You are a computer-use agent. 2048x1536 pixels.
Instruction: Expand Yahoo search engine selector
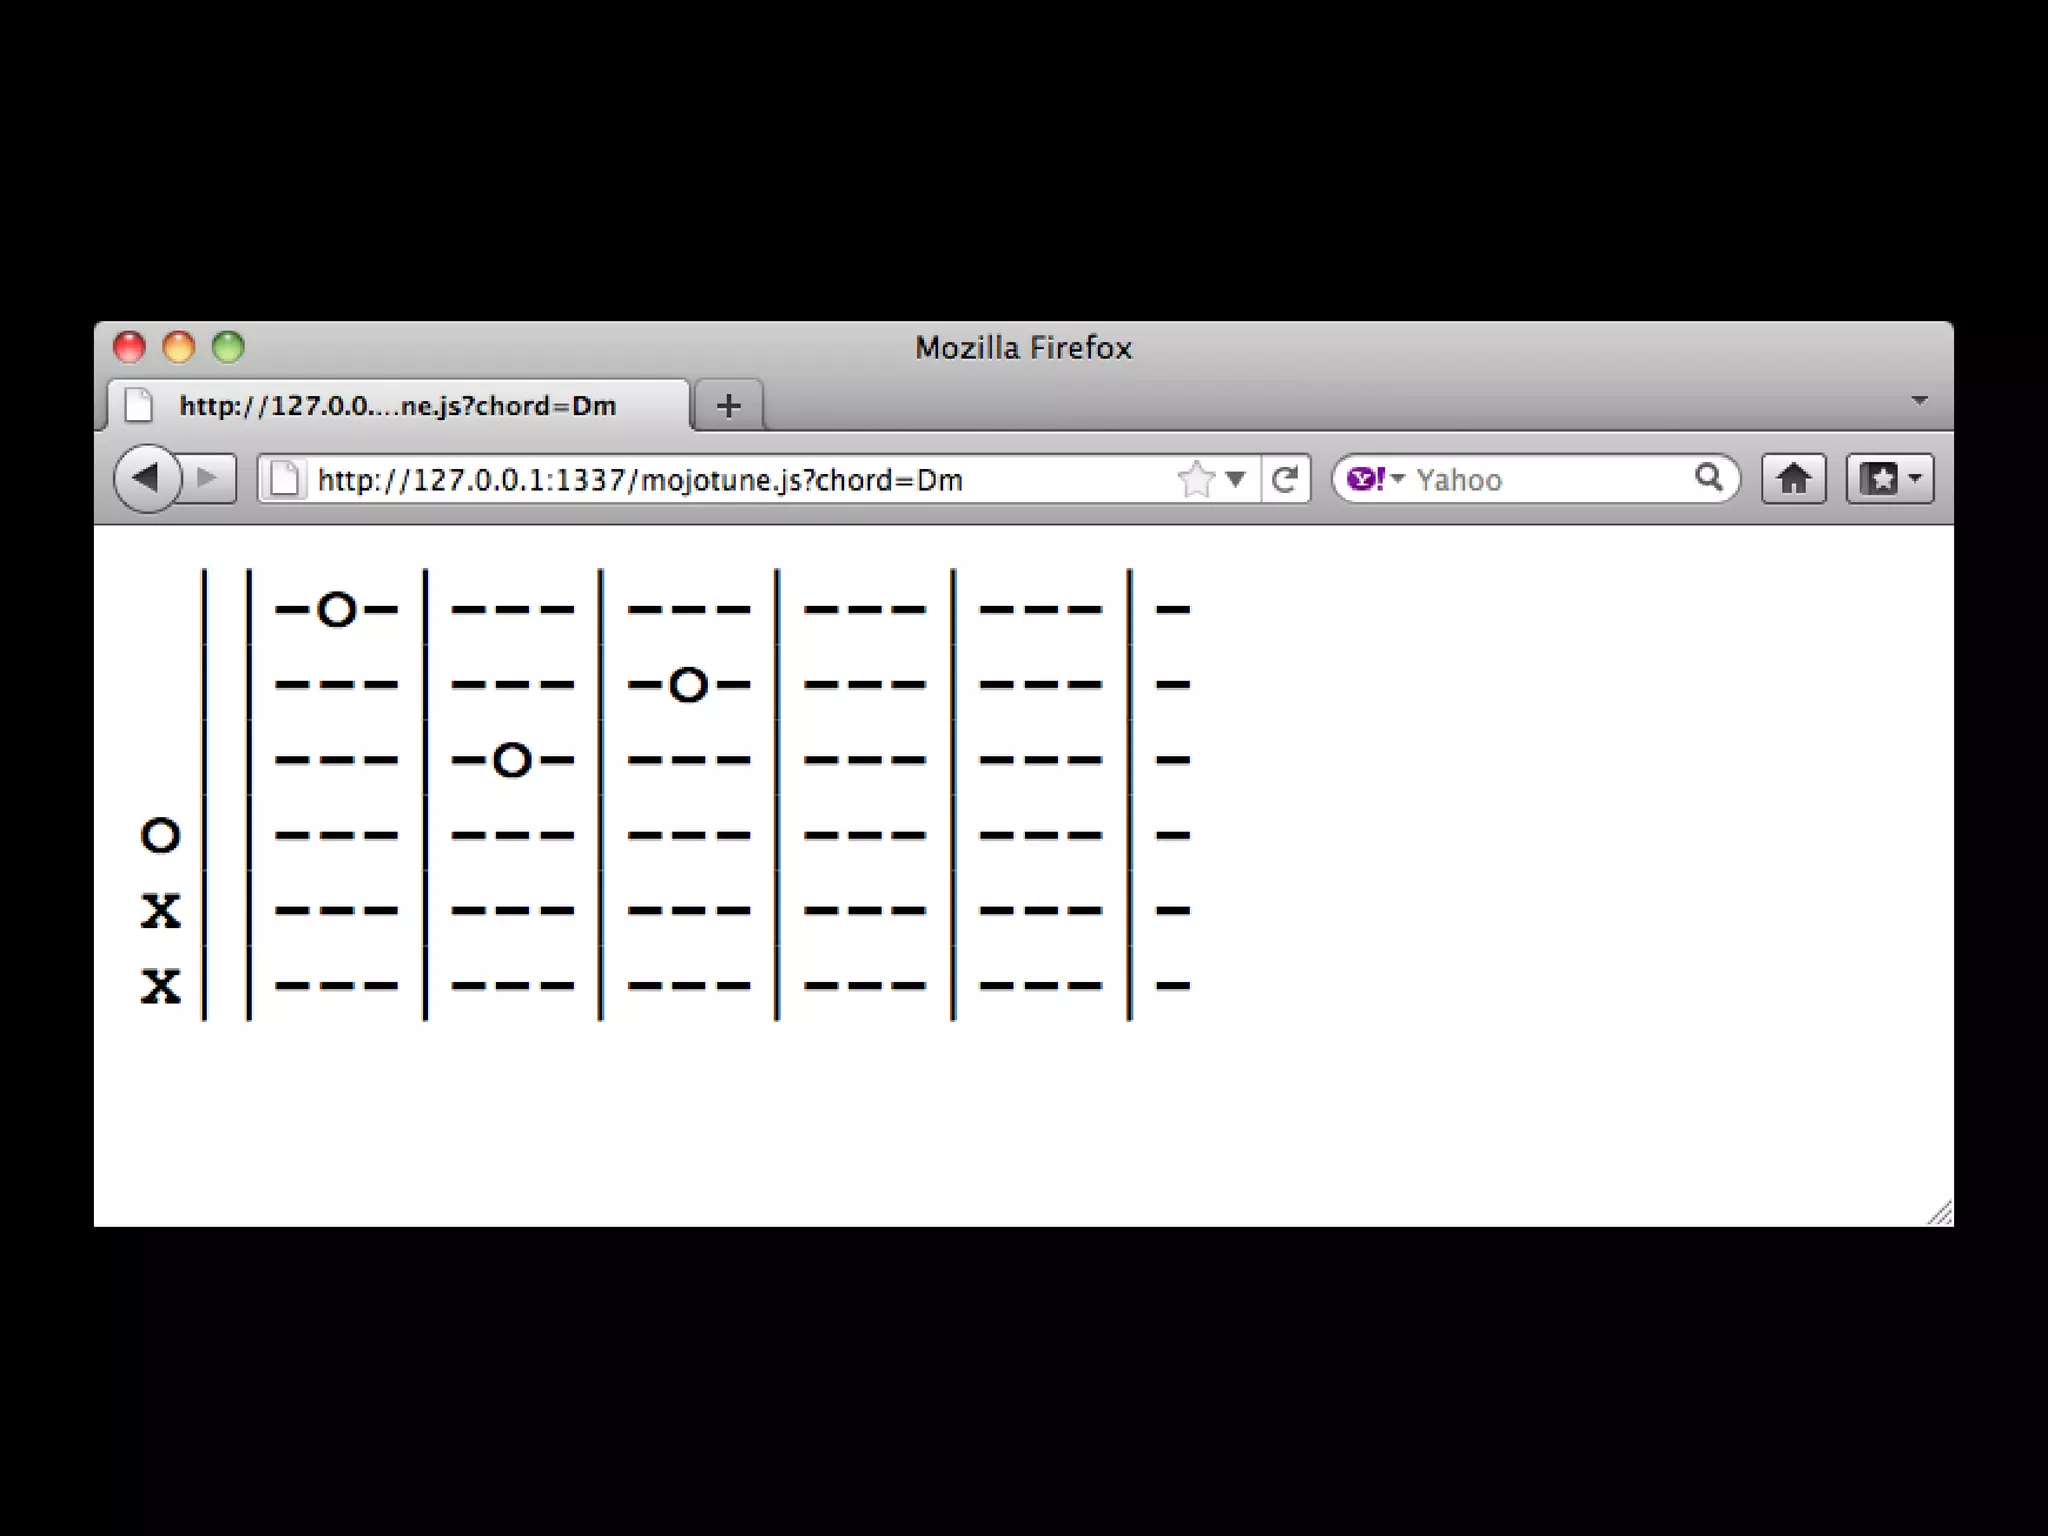(1376, 479)
